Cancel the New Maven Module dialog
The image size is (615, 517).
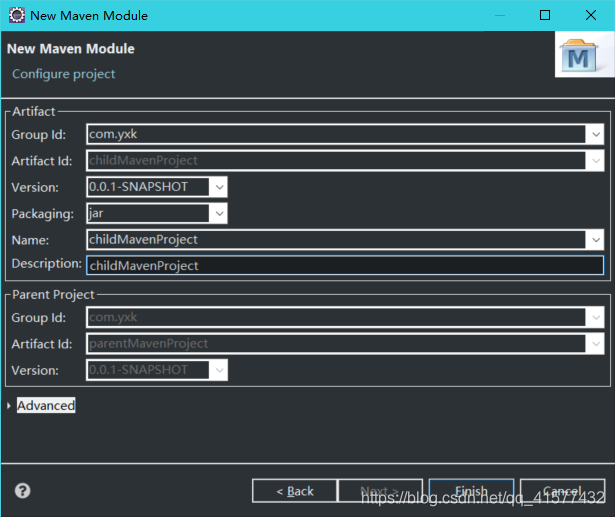[562, 491]
